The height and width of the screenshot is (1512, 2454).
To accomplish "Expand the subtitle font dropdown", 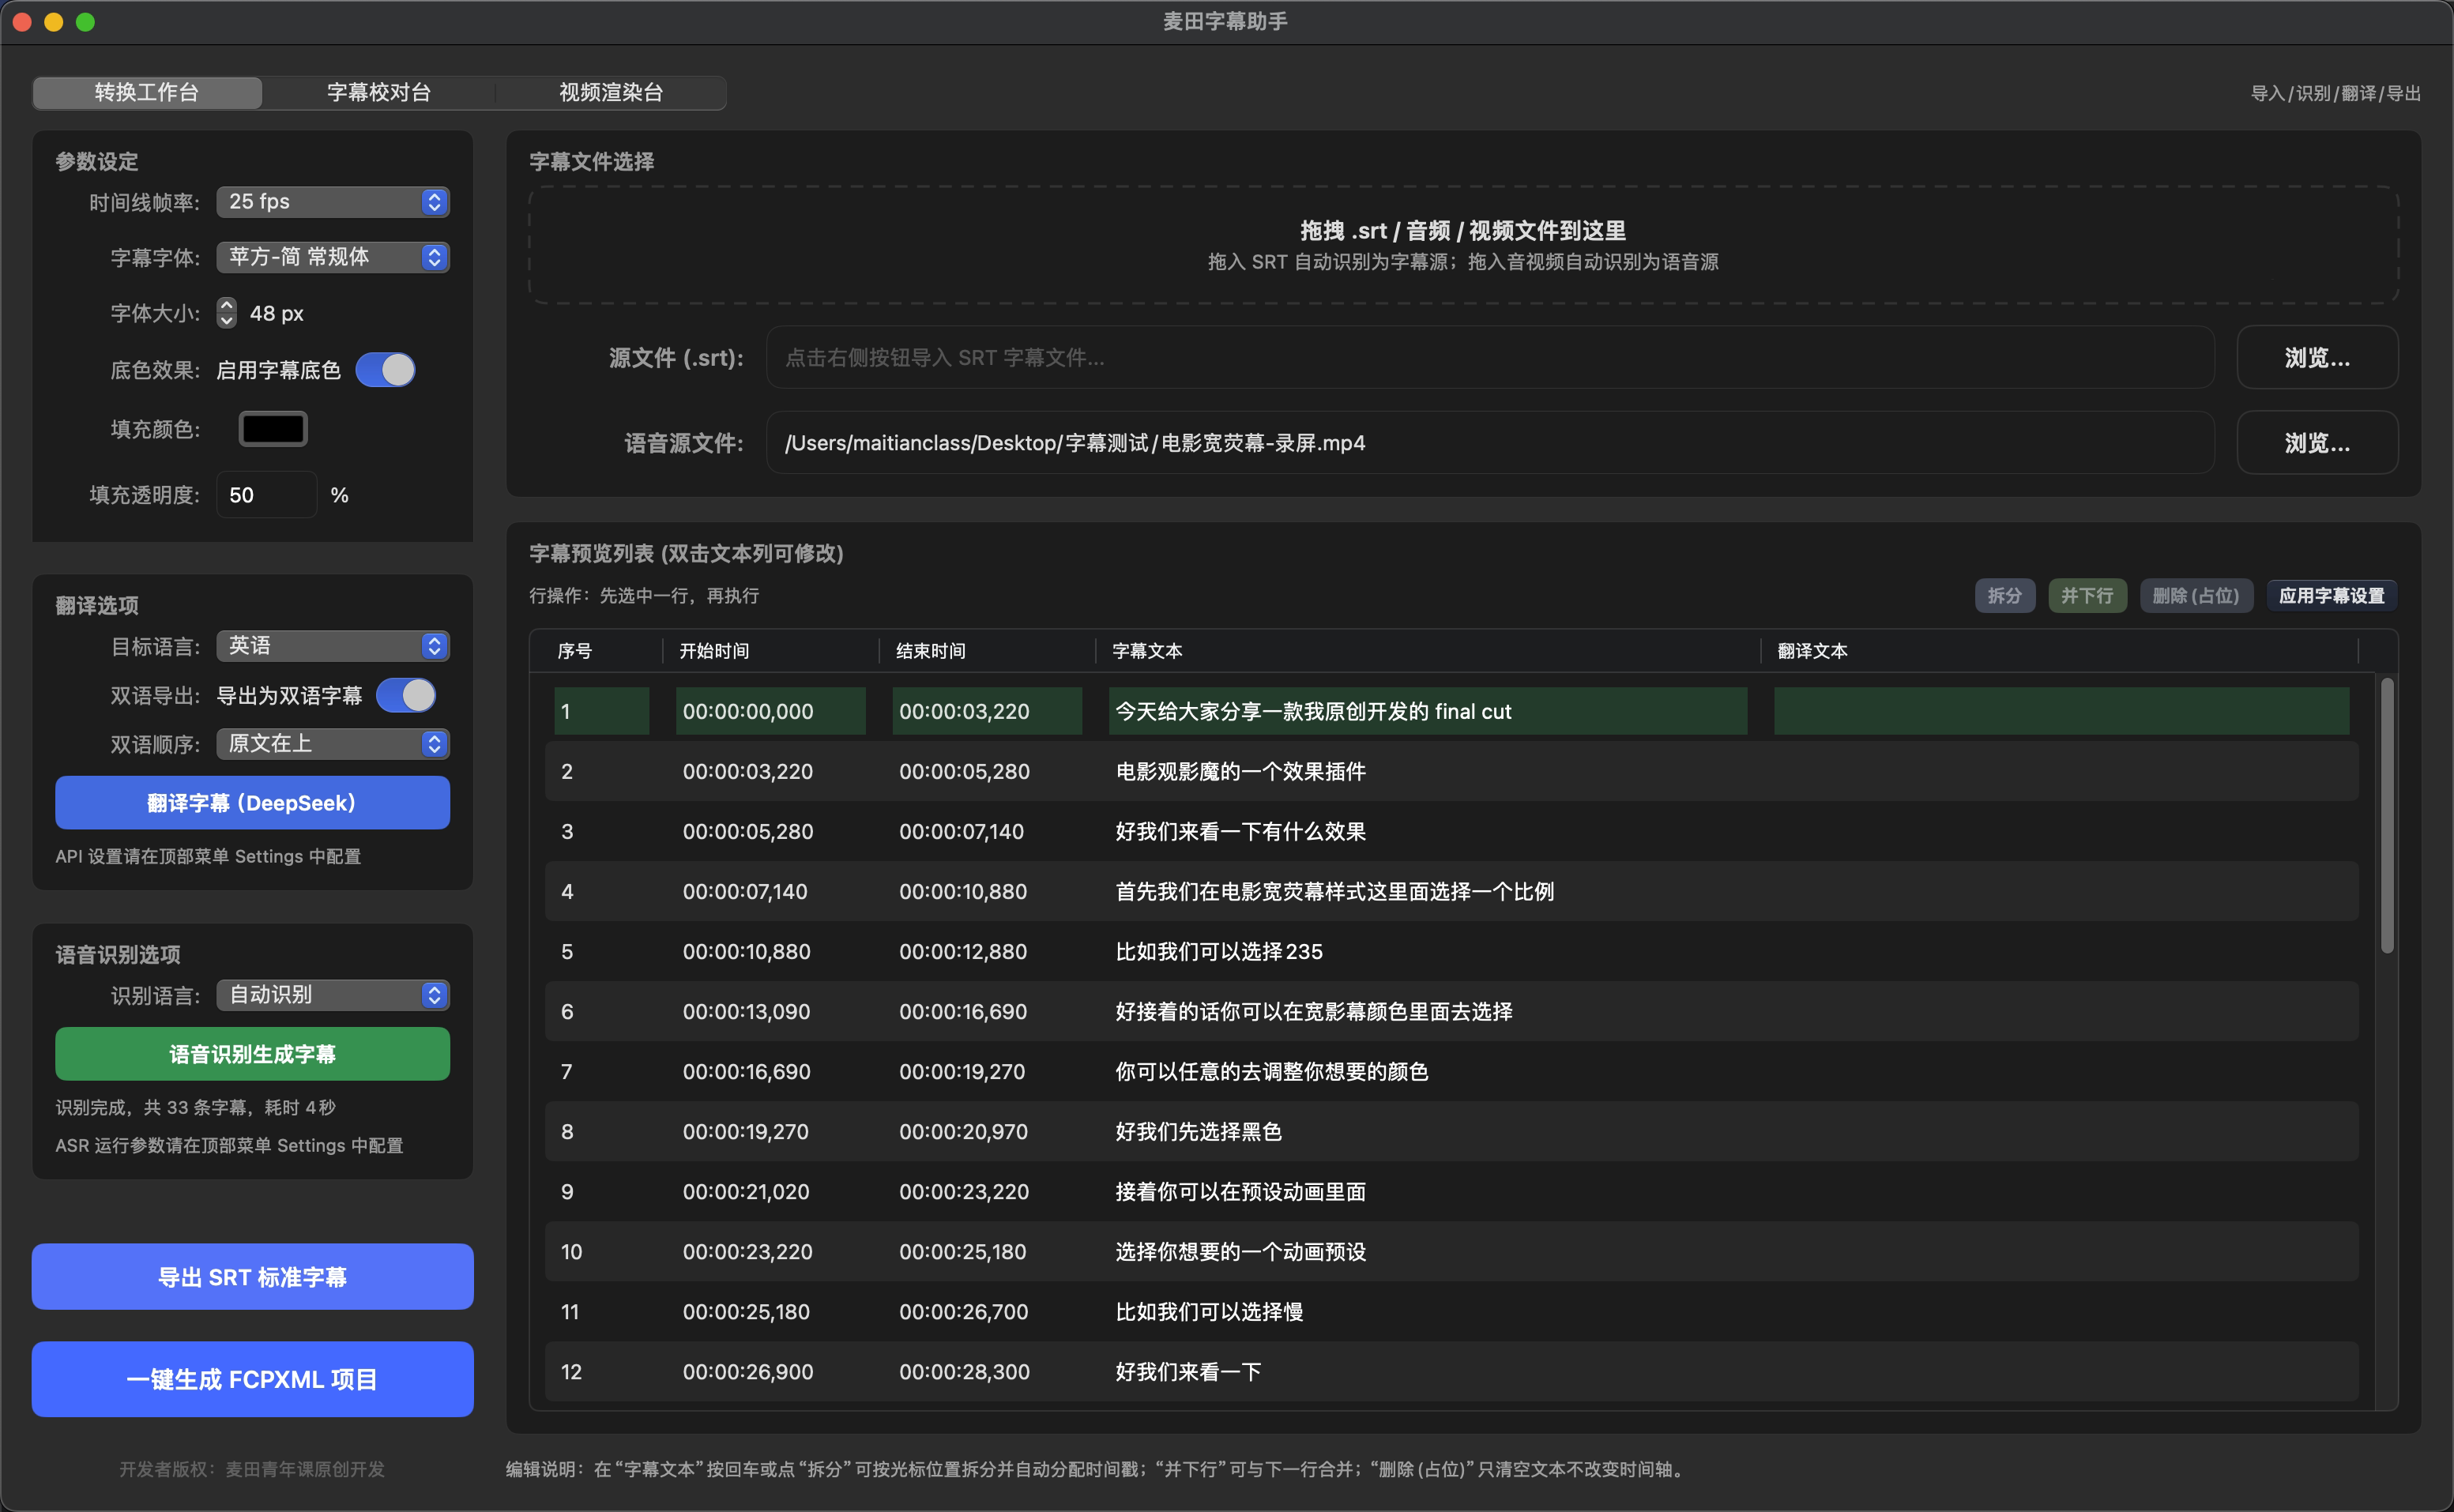I will pos(332,257).
